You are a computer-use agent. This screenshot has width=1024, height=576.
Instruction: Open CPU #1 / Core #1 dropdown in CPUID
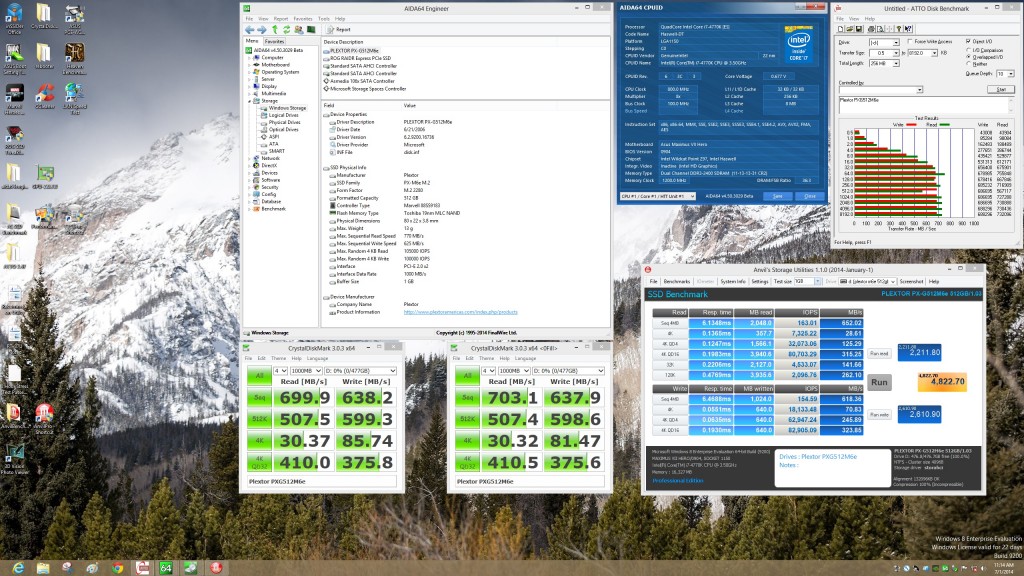(658, 196)
